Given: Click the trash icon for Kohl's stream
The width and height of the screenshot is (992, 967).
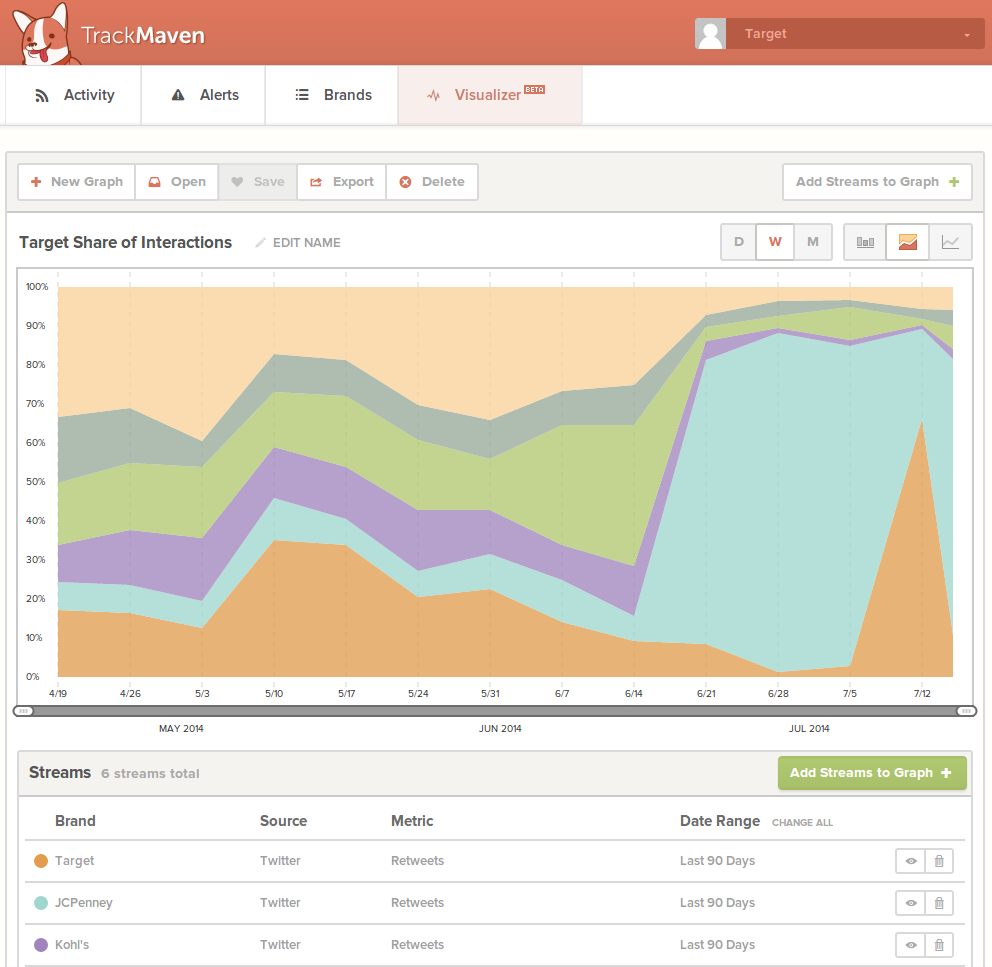Looking at the screenshot, I should tap(939, 945).
